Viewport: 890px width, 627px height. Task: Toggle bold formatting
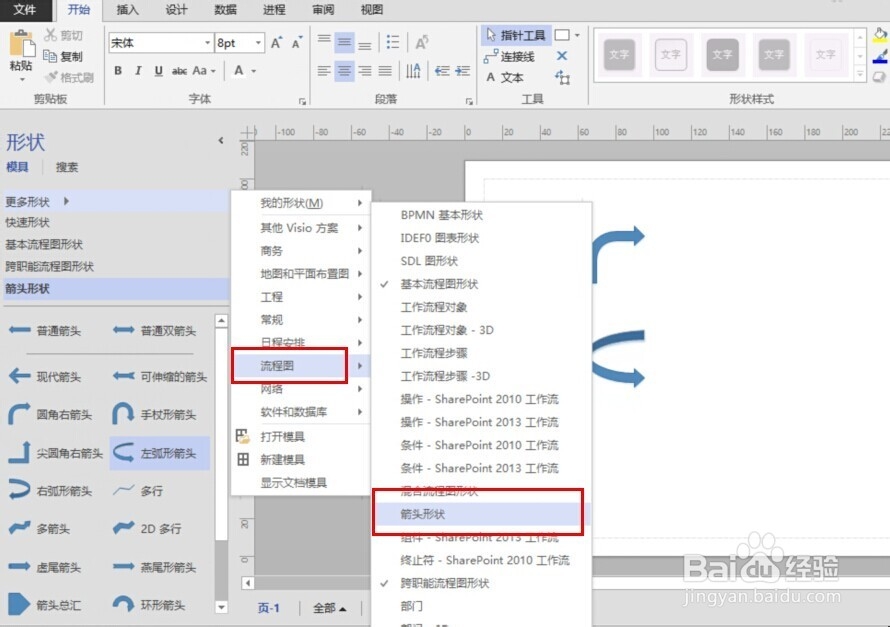point(118,71)
